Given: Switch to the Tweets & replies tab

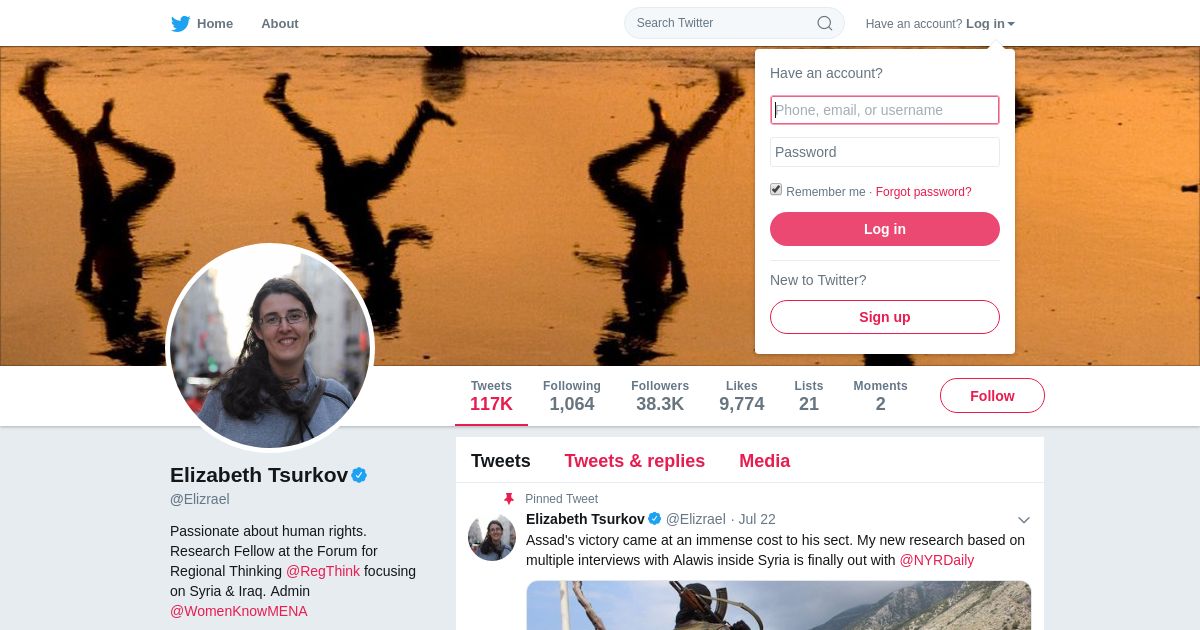Looking at the screenshot, I should 635,461.
